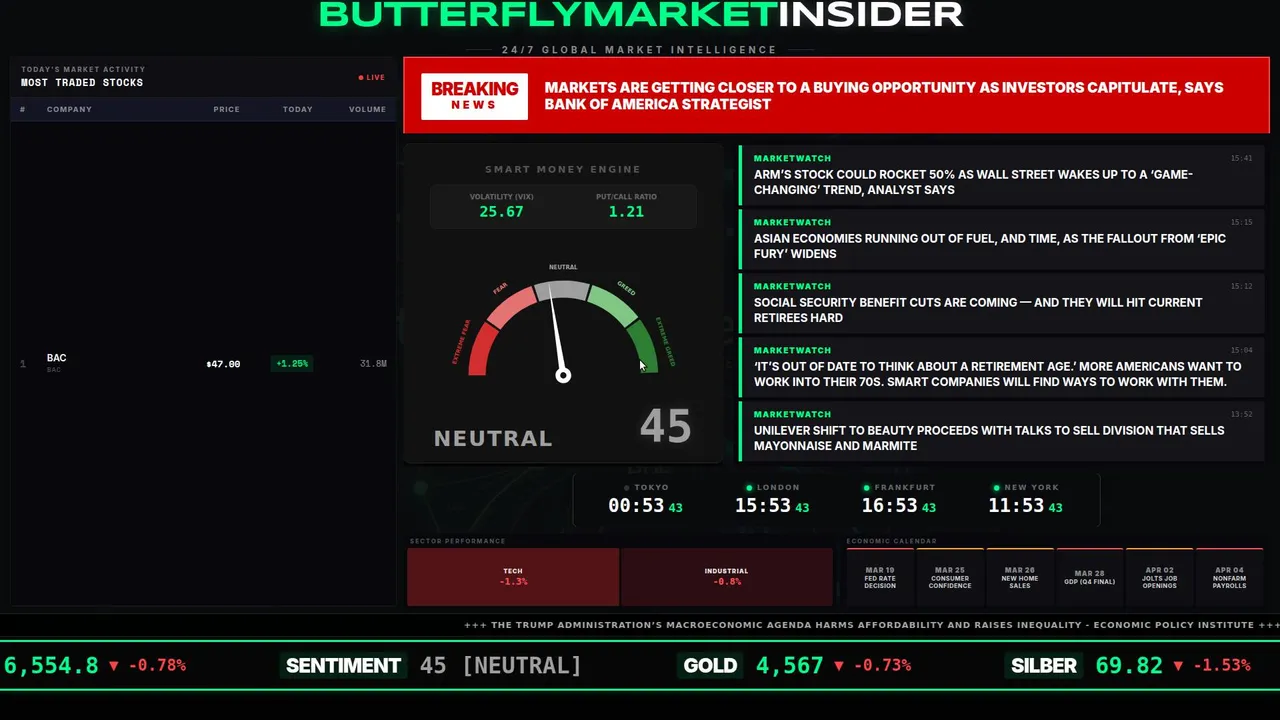Screen dimensions: 1280x720
Task: Open the Apr 04 Nonfarm Payrolls event
Action: tap(1230, 577)
